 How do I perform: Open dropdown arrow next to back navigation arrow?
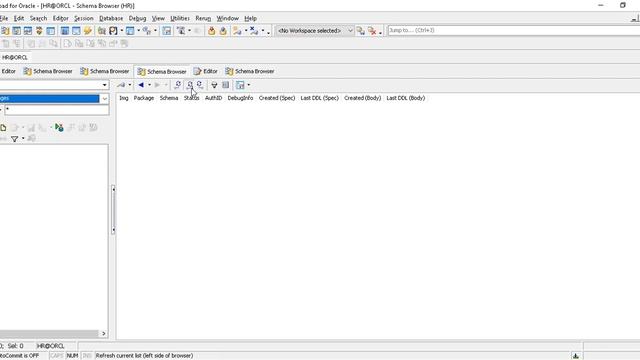coord(149,85)
